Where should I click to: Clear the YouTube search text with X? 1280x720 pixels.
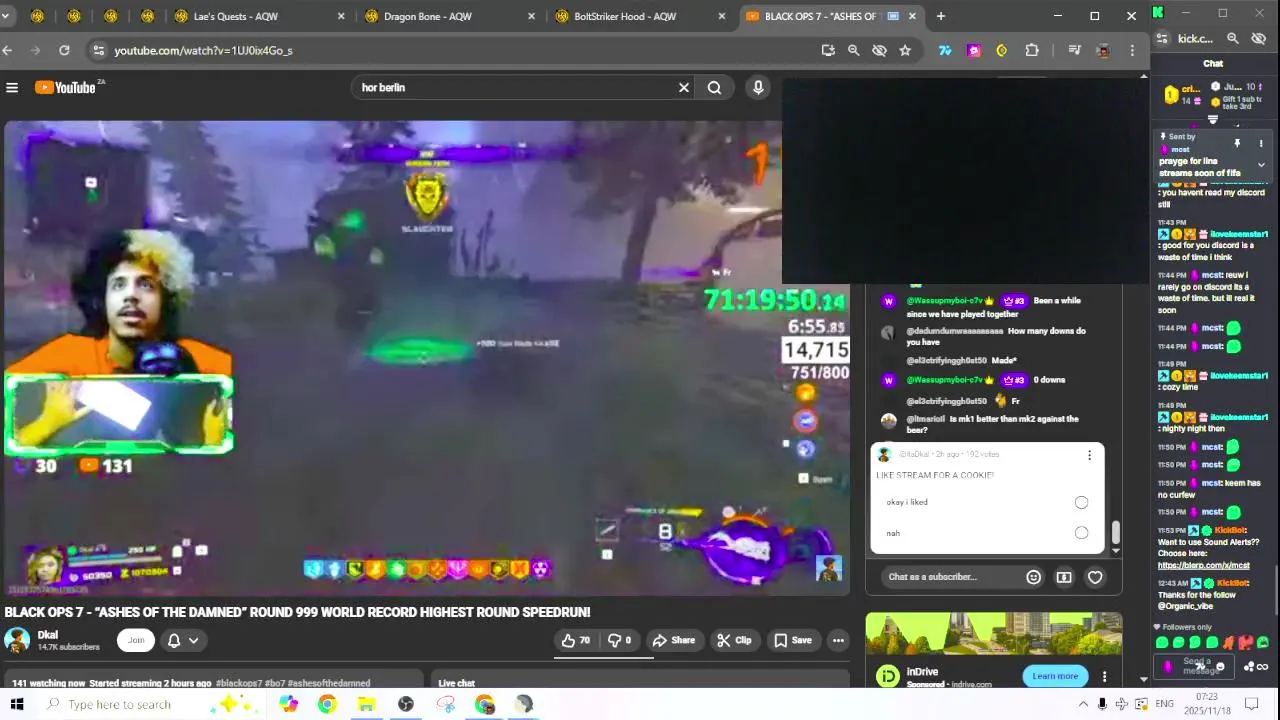coord(684,88)
